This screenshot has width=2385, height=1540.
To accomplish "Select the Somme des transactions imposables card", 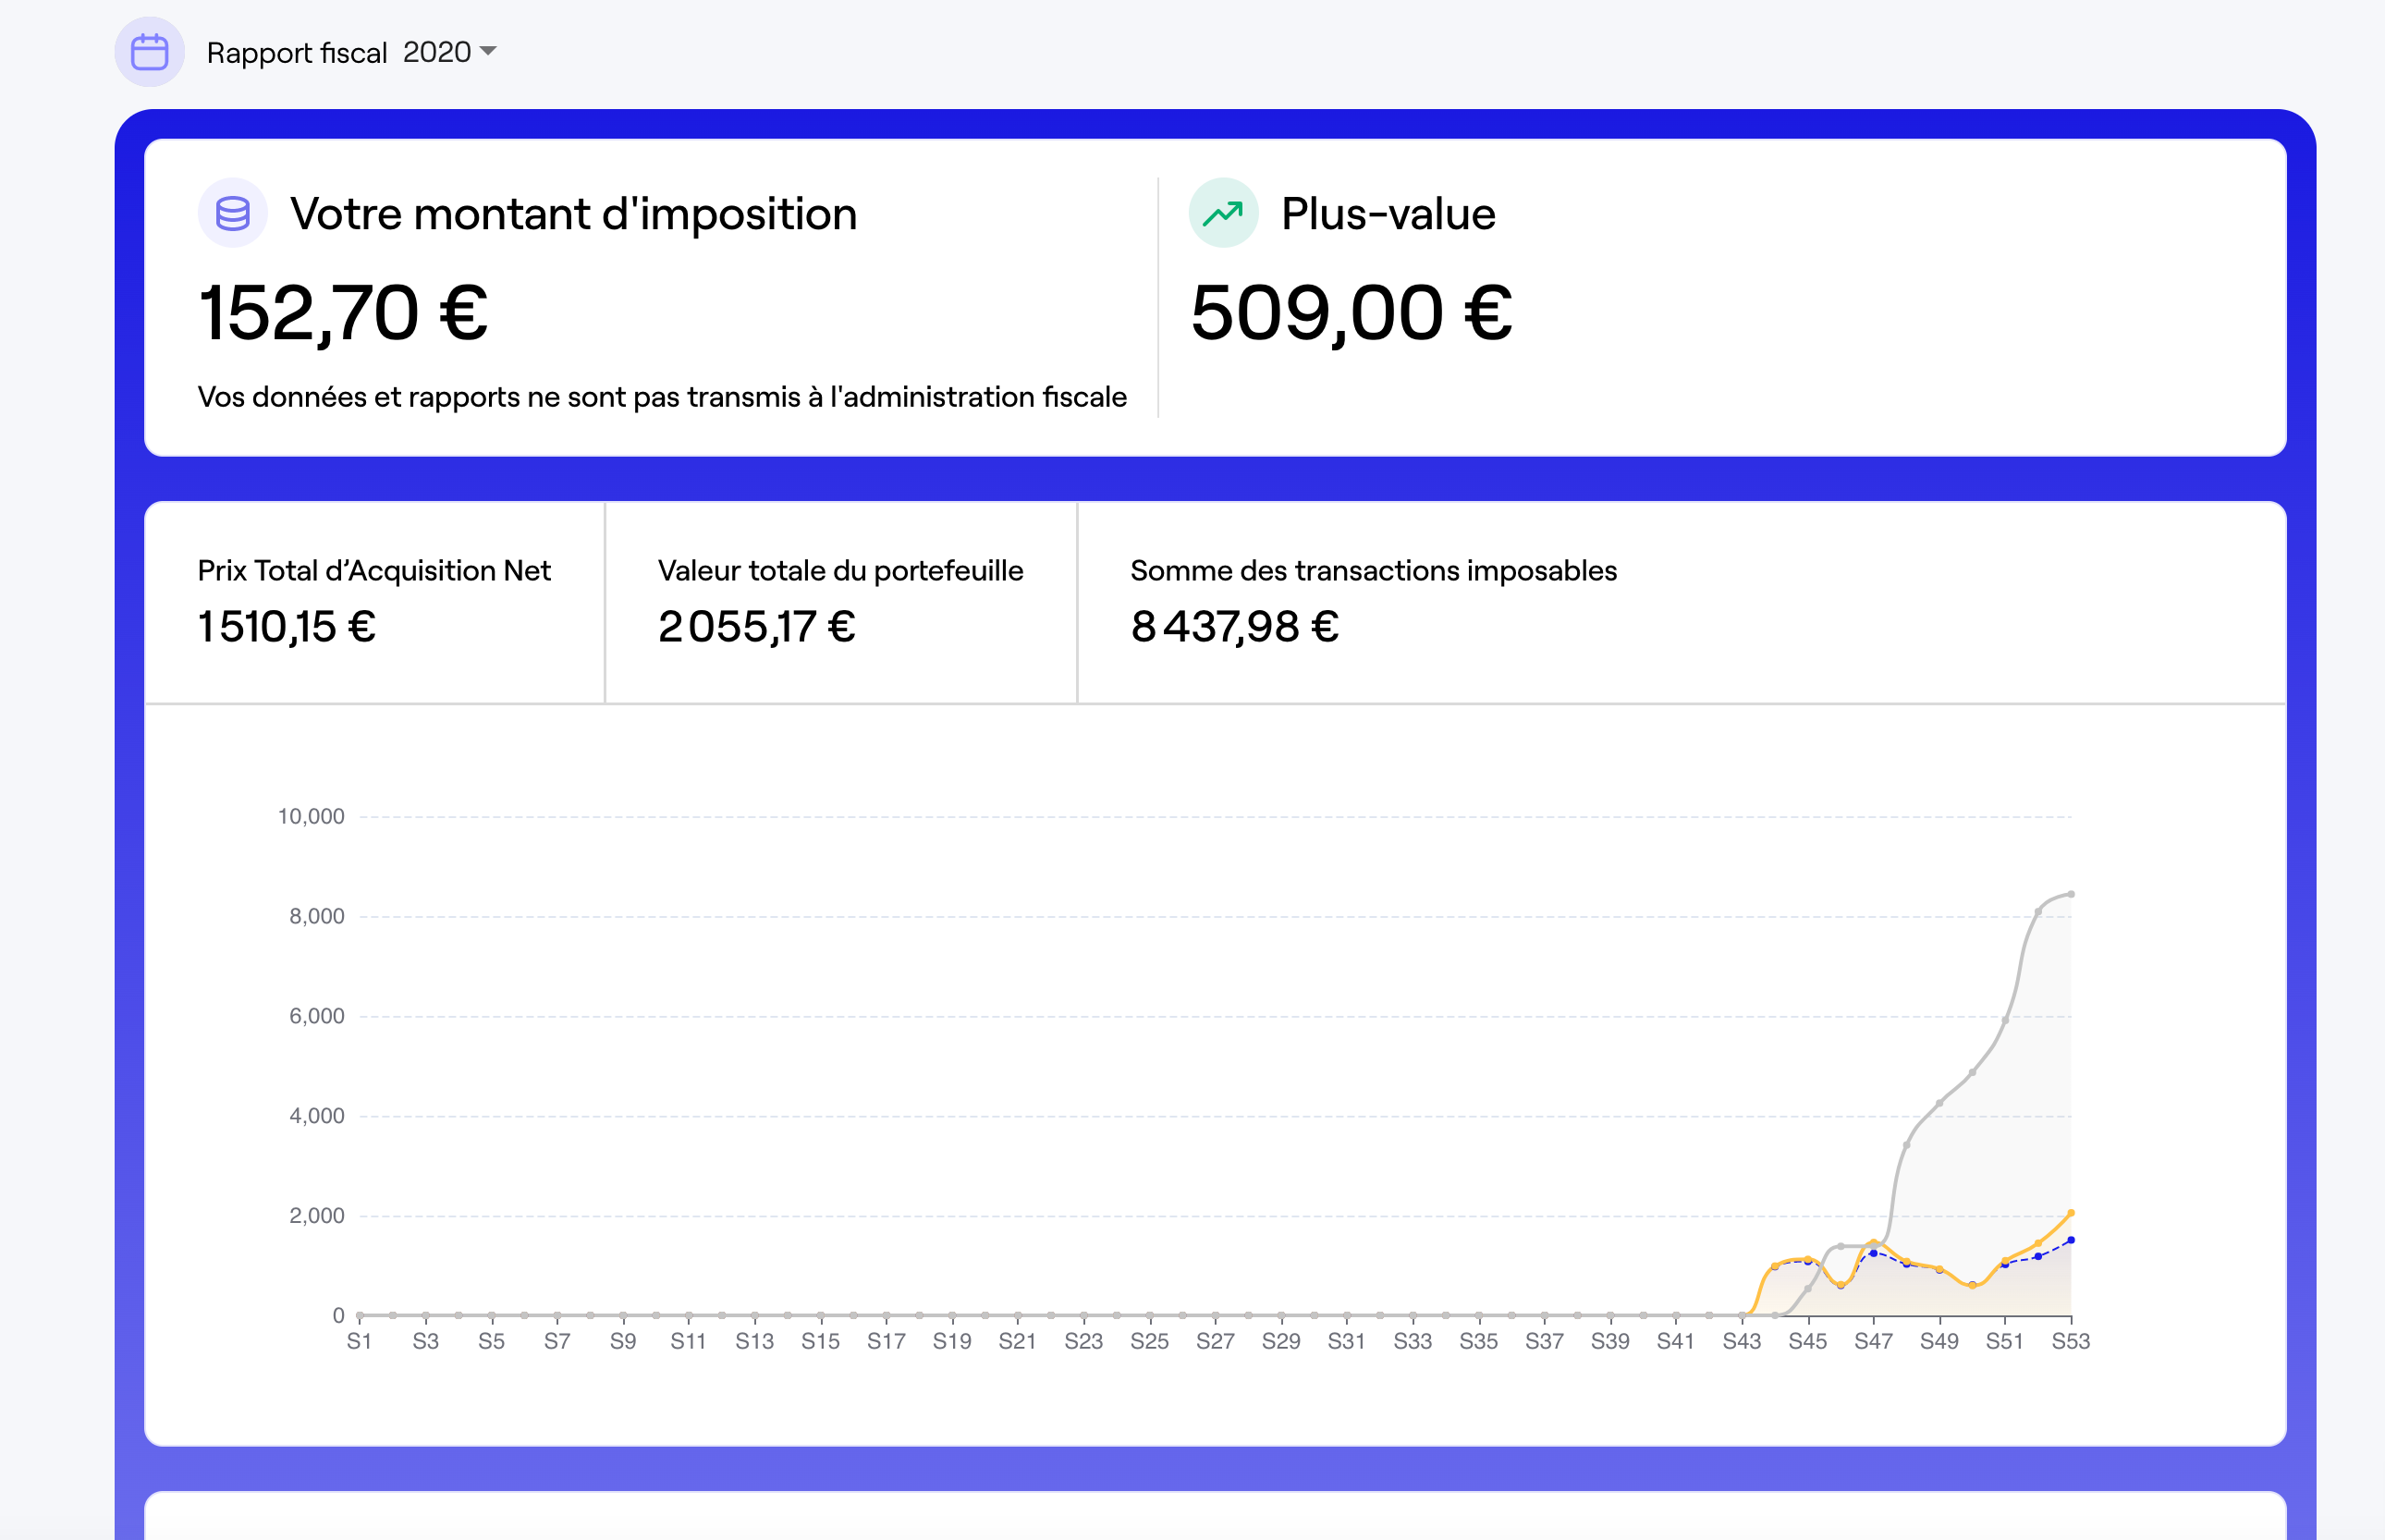I will tap(1372, 602).
